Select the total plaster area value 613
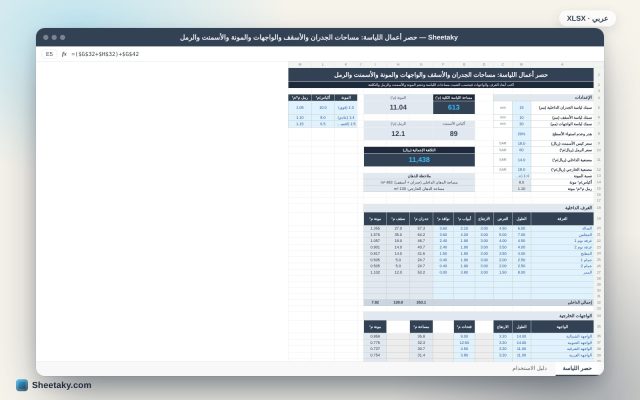Screen dimensions: 640x400 pyautogui.click(x=453, y=107)
